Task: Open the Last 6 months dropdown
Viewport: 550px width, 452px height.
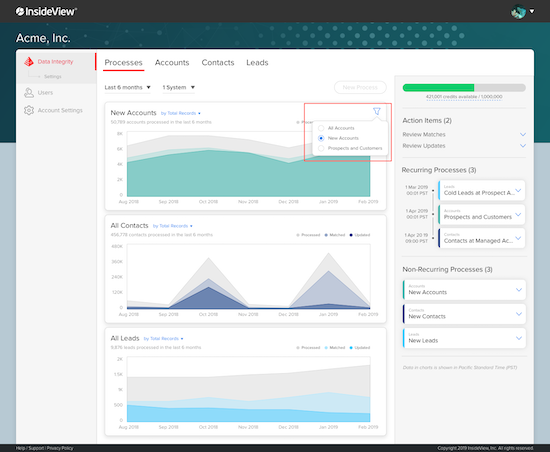Action: coord(127,87)
